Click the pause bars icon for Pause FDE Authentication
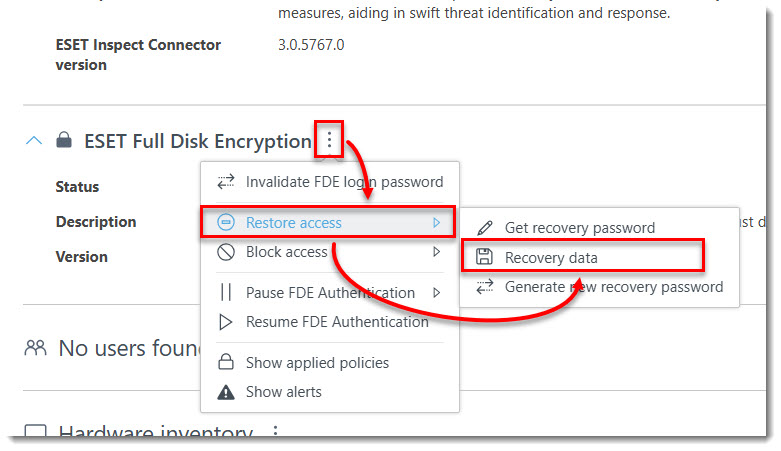781x451 pixels. pyautogui.click(x=226, y=292)
